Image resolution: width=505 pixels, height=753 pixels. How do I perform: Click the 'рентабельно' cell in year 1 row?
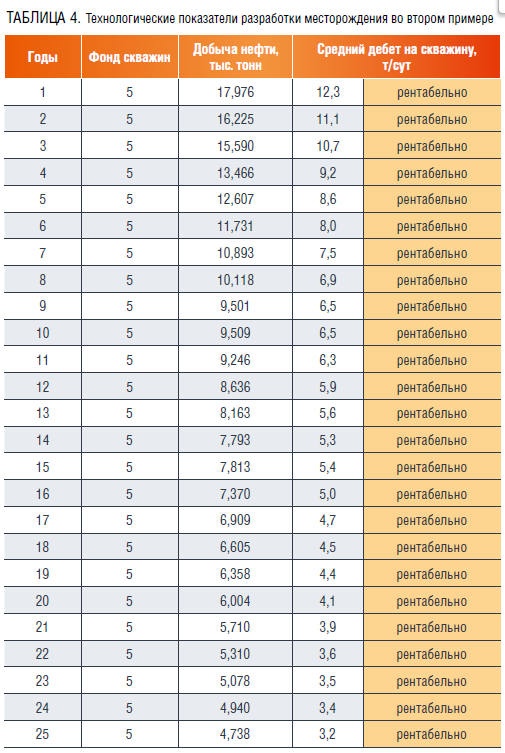[432, 92]
